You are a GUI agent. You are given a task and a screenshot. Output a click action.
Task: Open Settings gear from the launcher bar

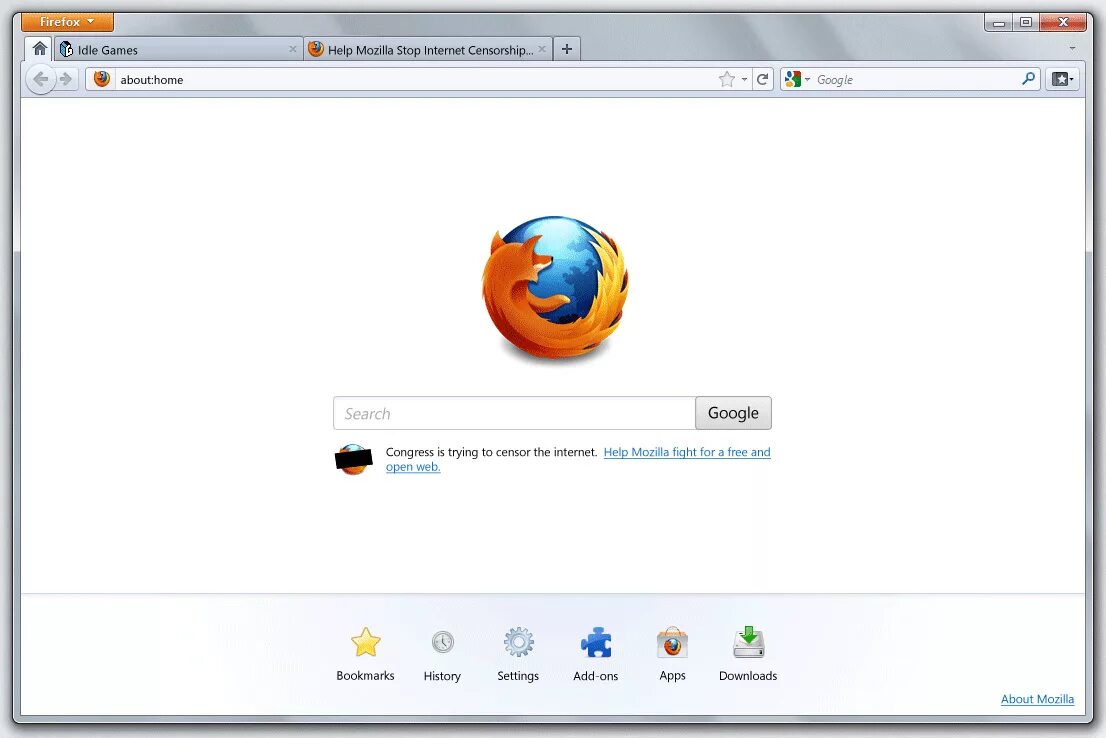tap(518, 654)
